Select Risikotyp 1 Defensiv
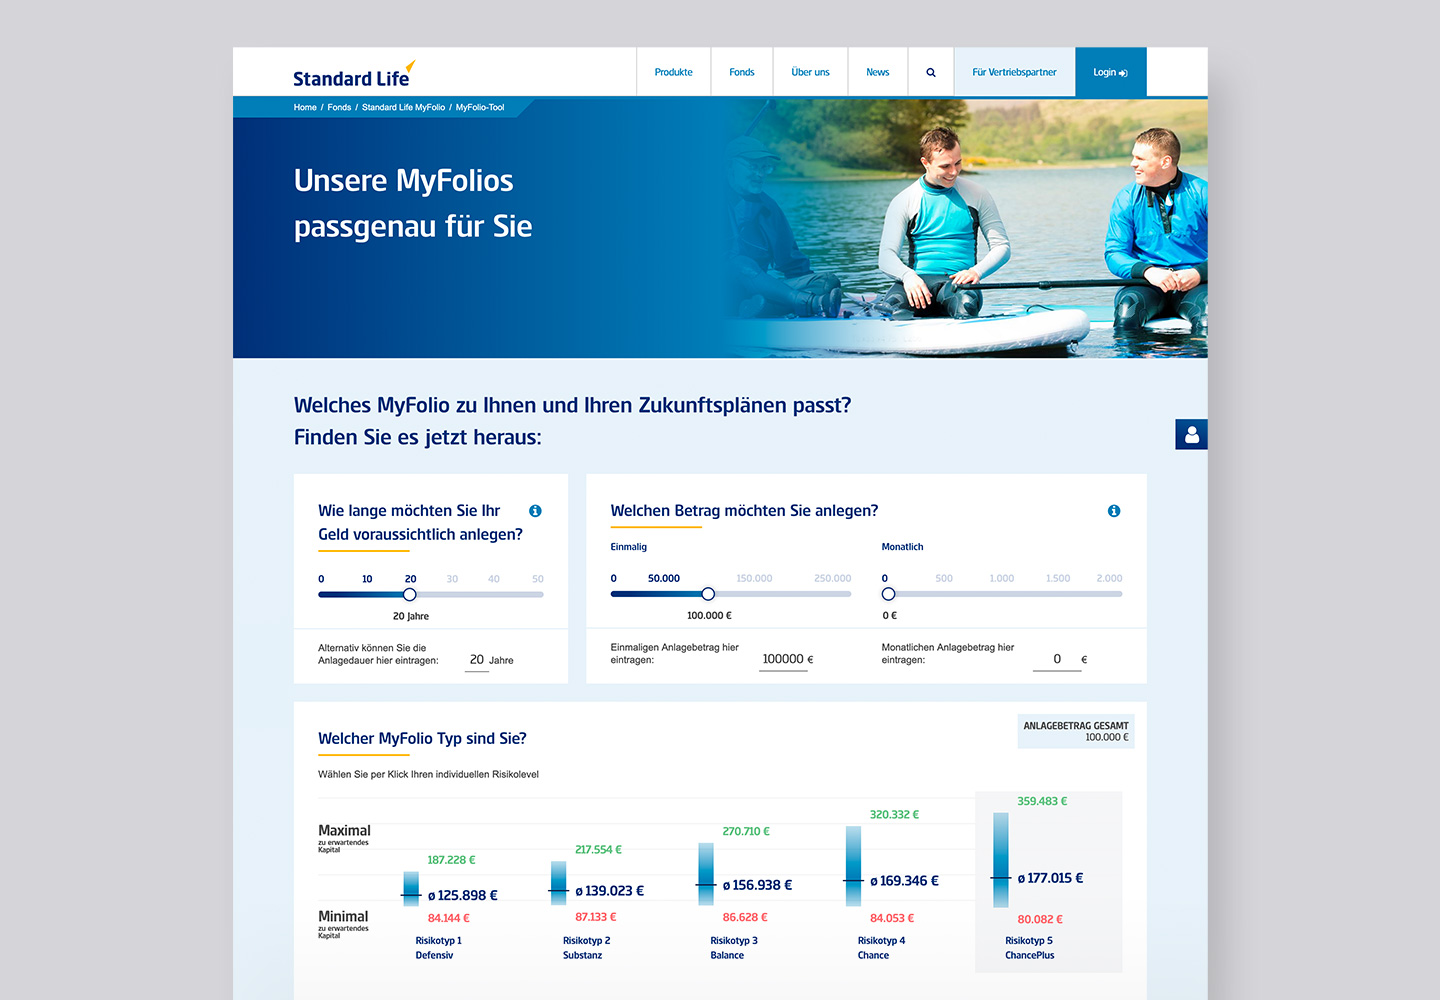The height and width of the screenshot is (1000, 1440). [x=438, y=948]
